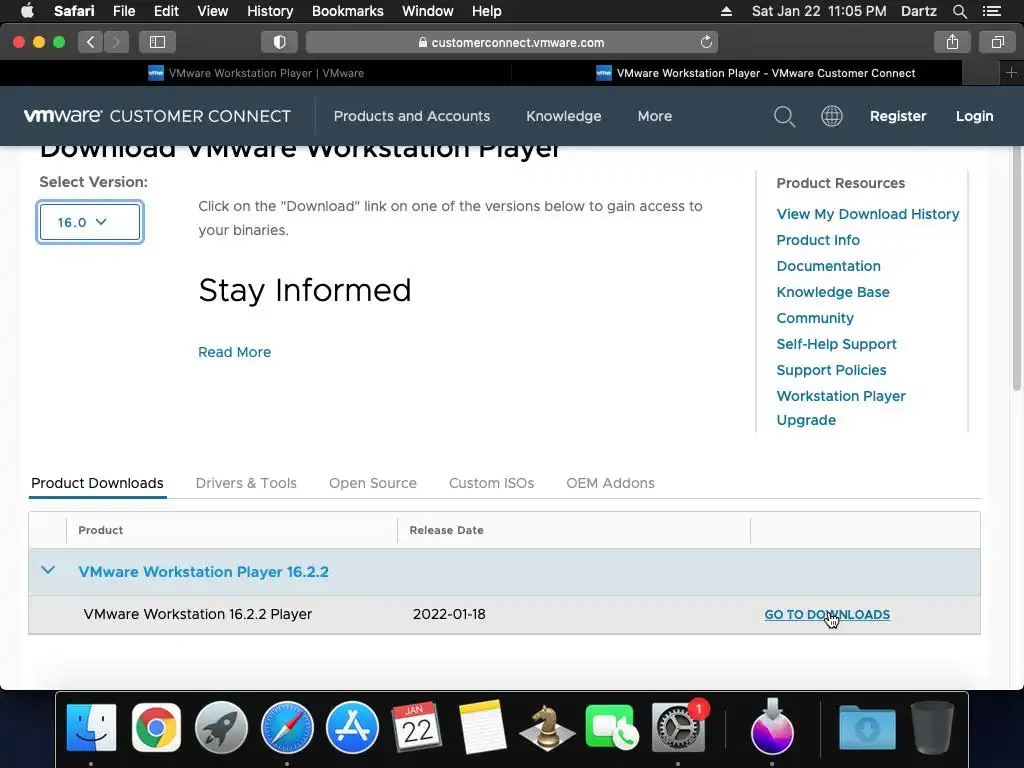1024x768 pixels.
Task: Open Launchpad from the Dock
Action: click(x=221, y=727)
